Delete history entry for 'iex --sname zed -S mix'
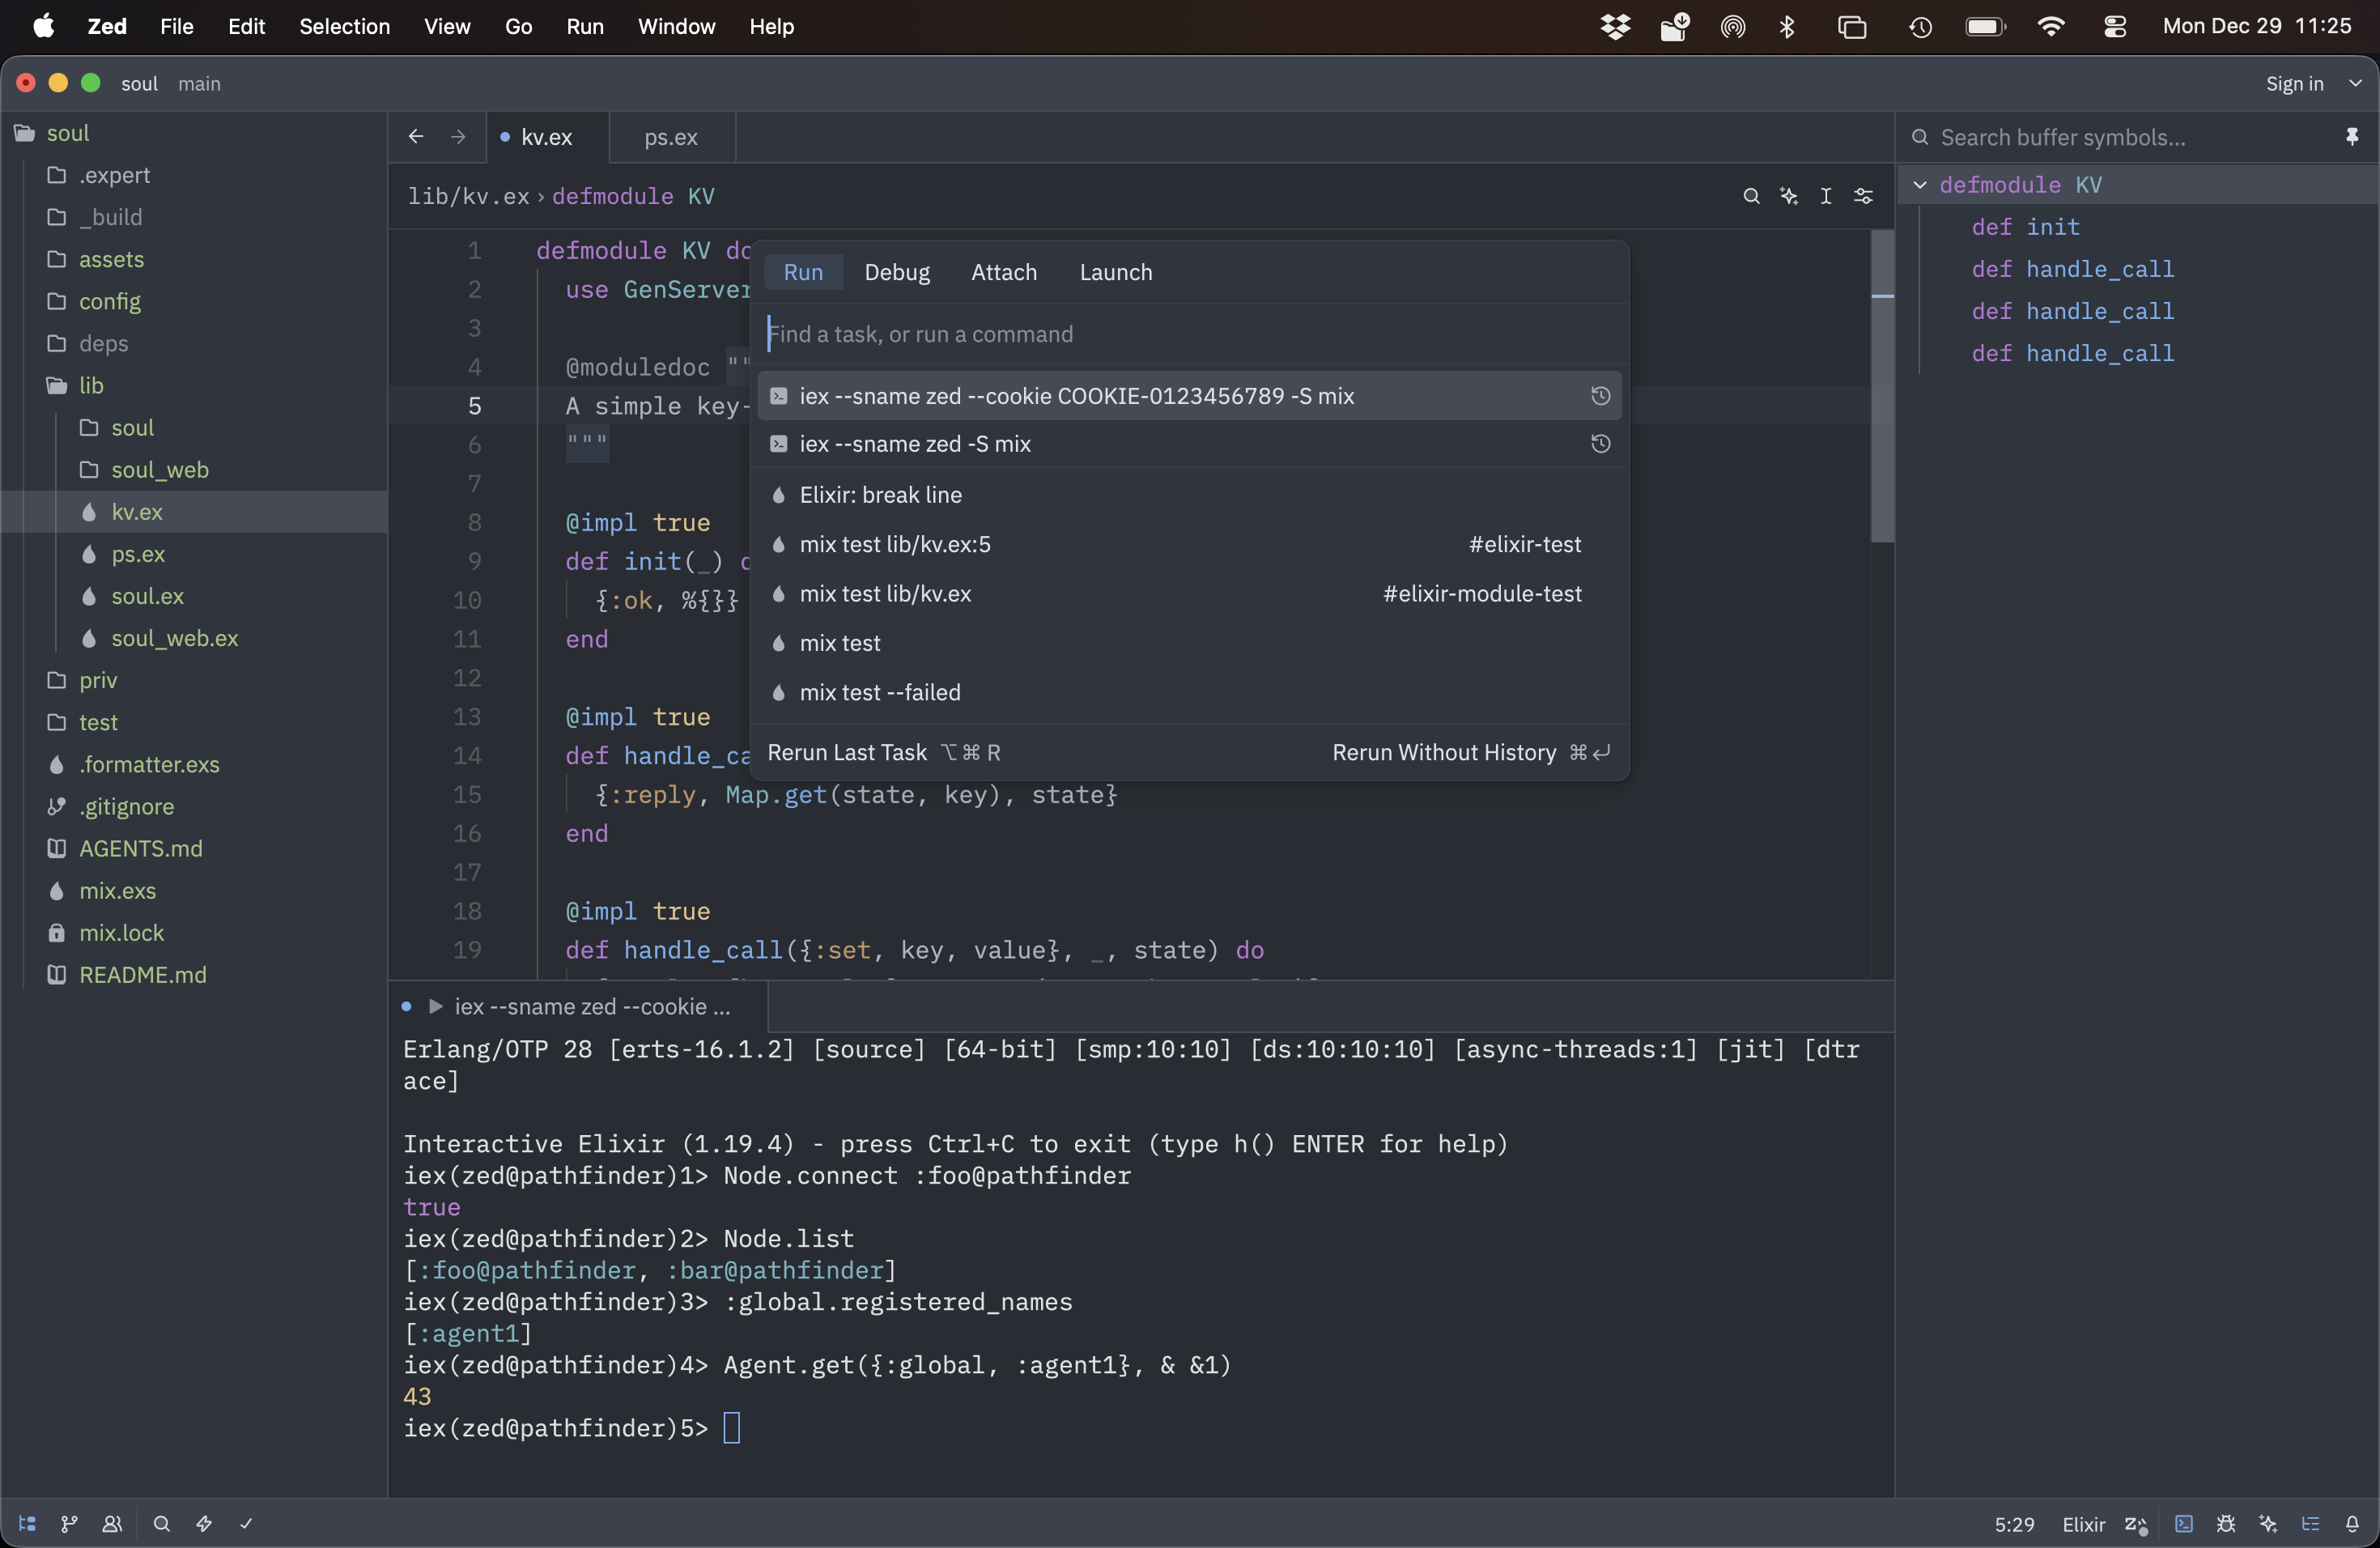2380x1548 pixels. coord(1600,444)
